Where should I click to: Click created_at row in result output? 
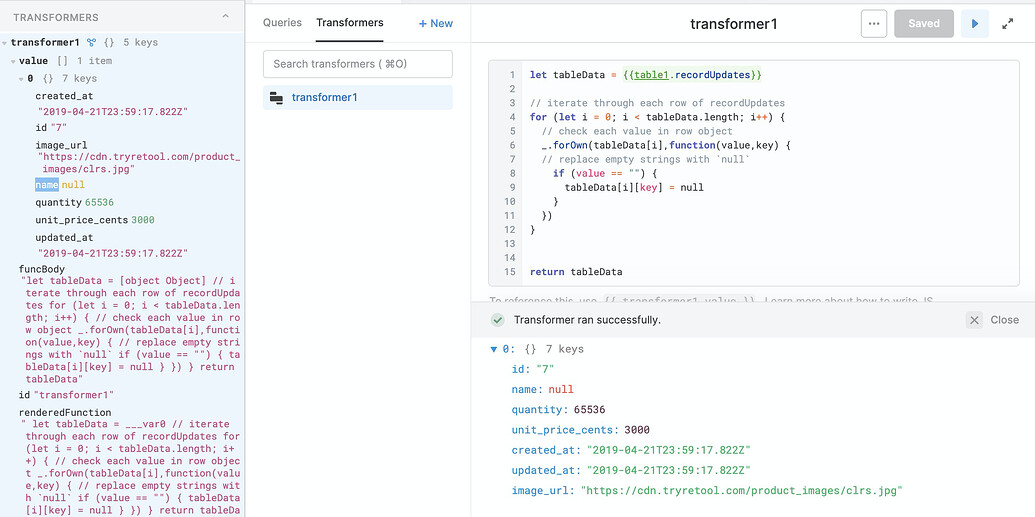click(631, 450)
